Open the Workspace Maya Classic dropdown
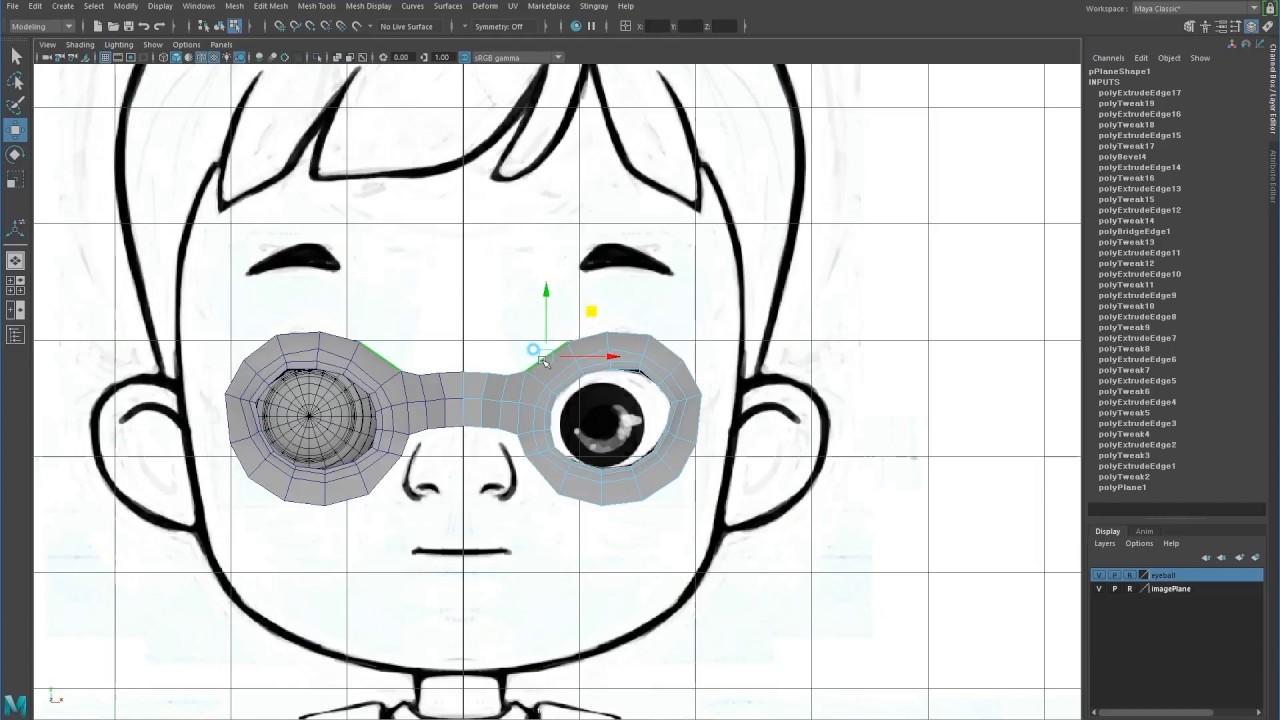Image resolution: width=1280 pixels, height=720 pixels. [1195, 8]
